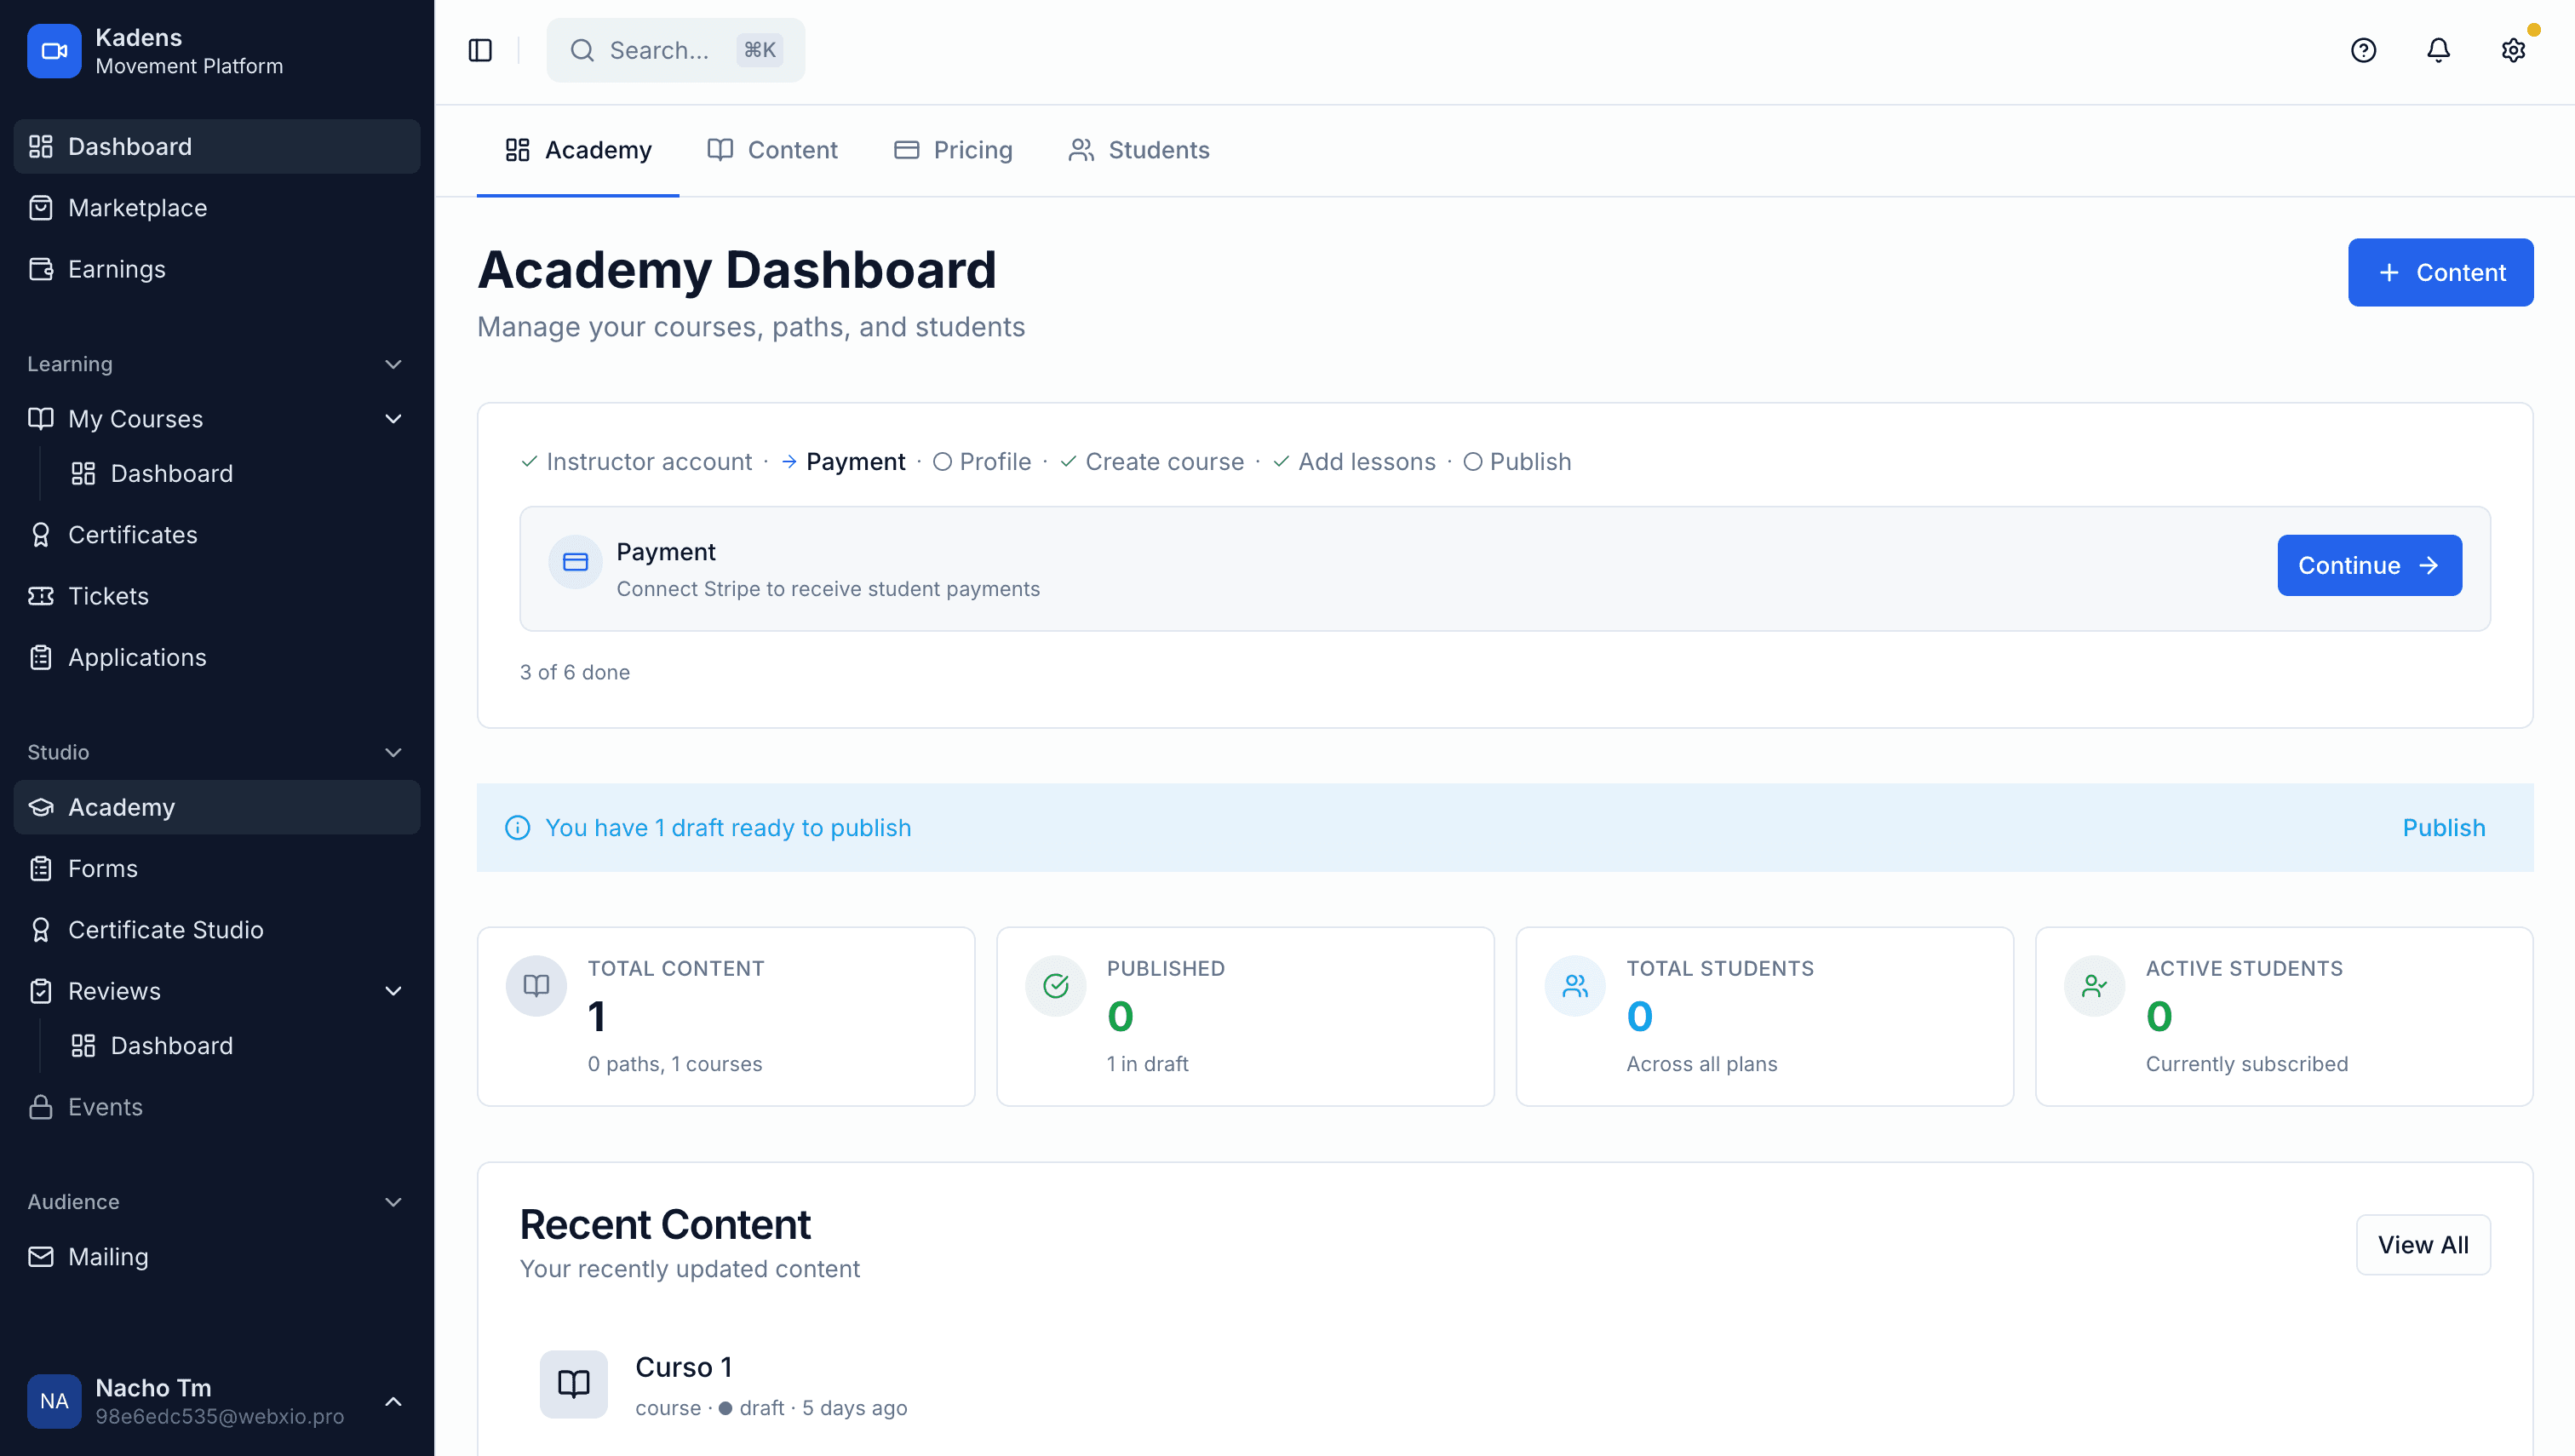Image resolution: width=2575 pixels, height=1456 pixels.
Task: Click the Curso 1 book icon
Action: pos(573,1384)
